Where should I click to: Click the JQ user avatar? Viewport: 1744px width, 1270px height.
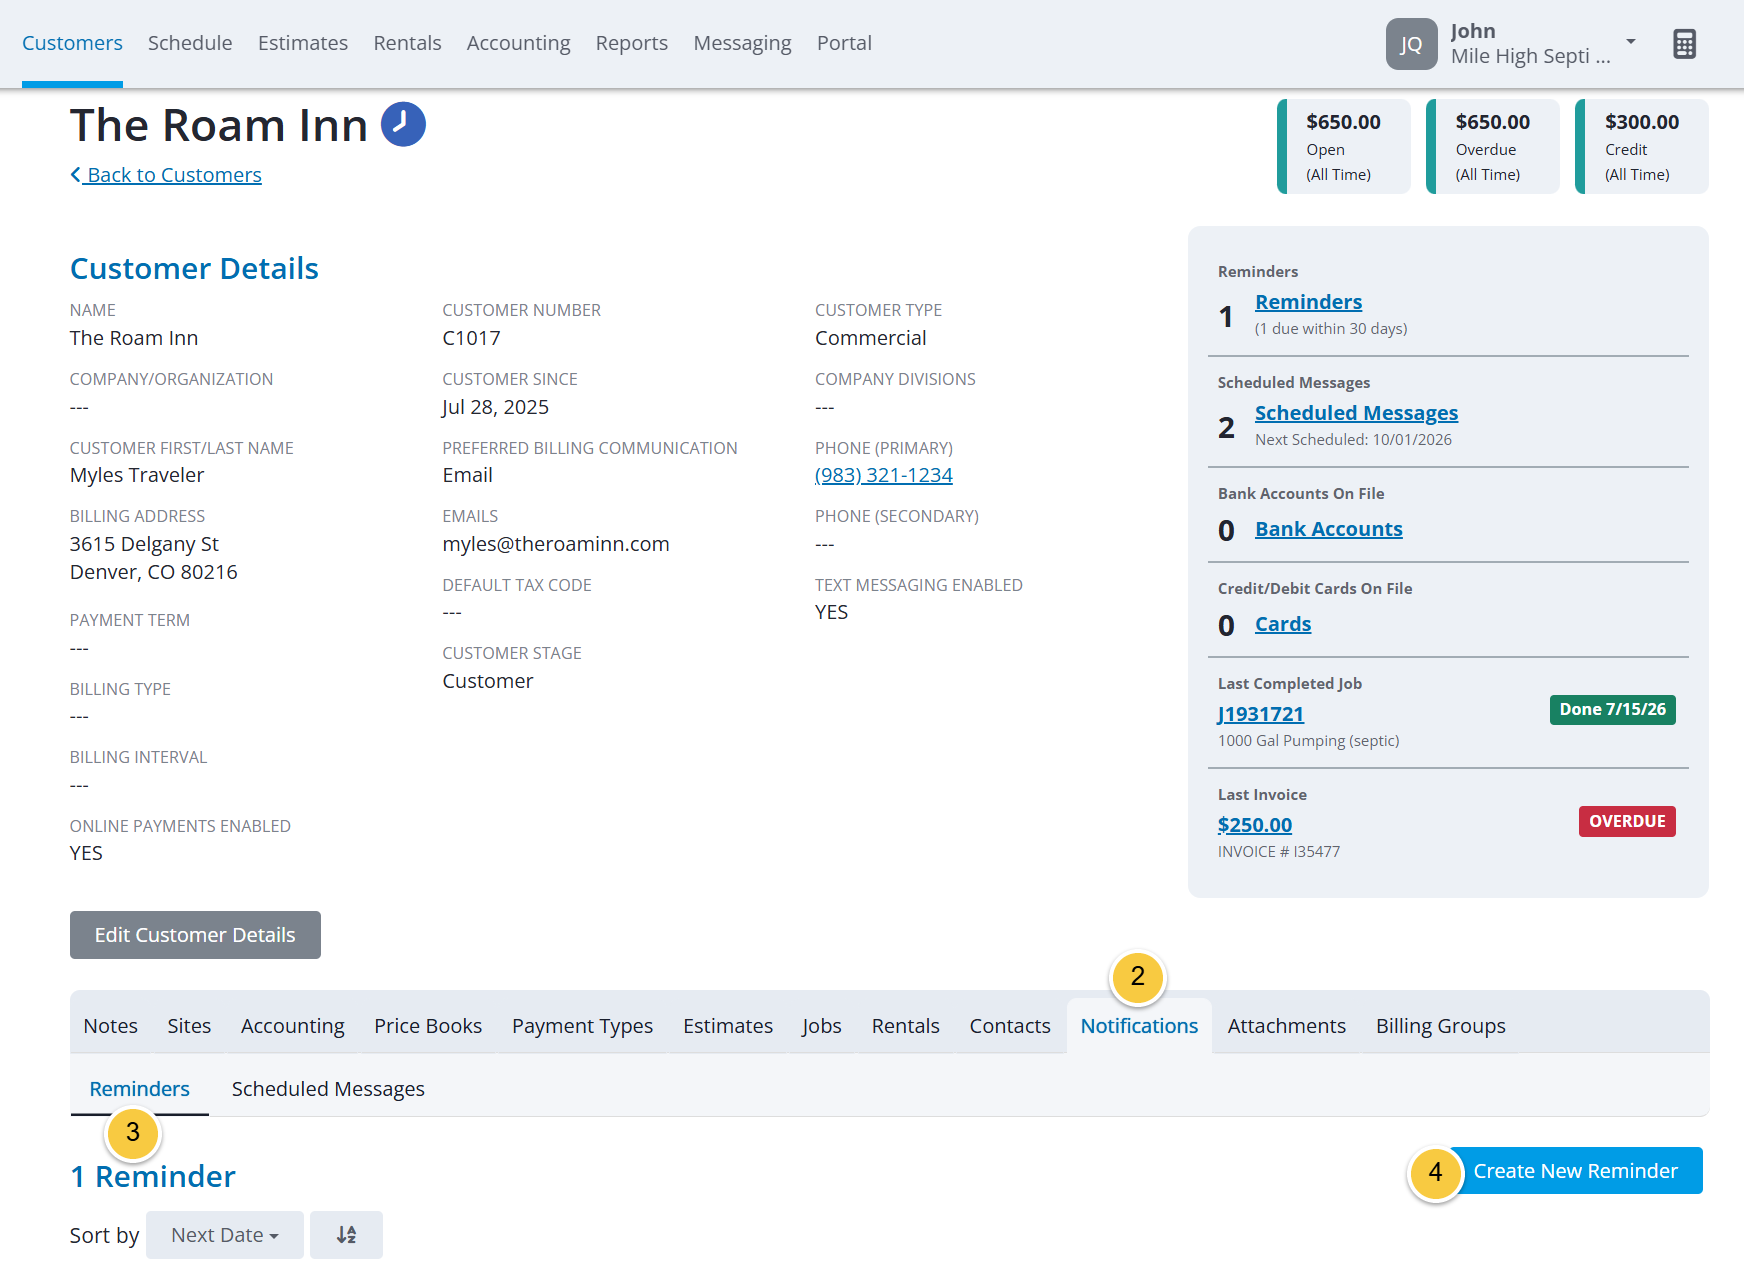click(1411, 44)
